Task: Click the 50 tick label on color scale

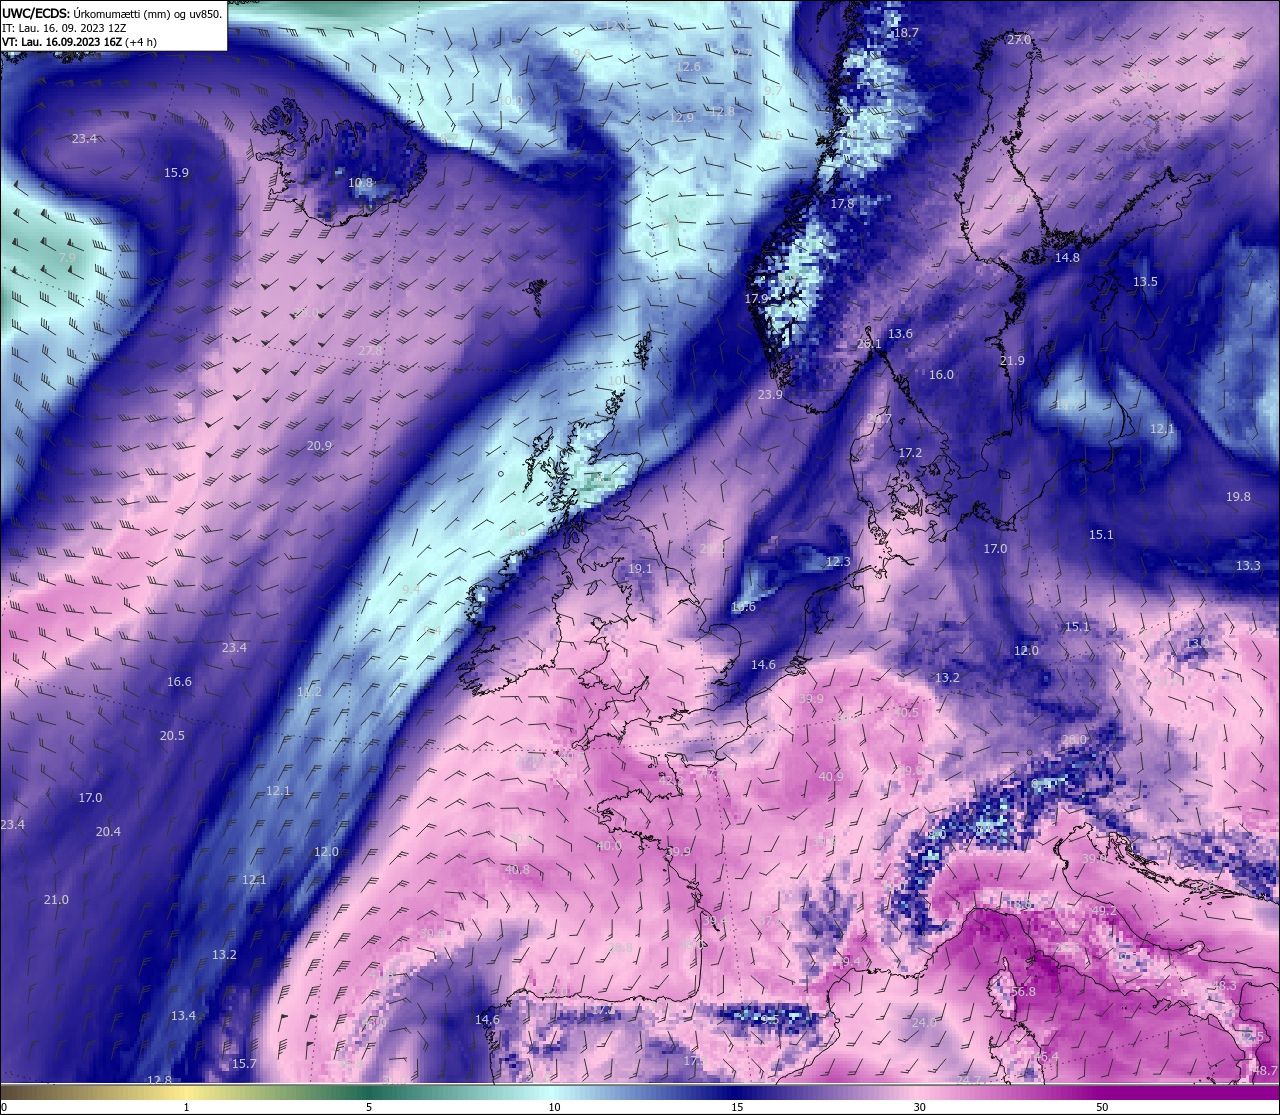Action: (1102, 1107)
